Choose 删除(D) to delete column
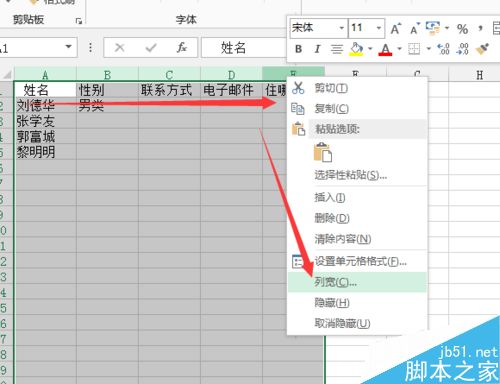500x384 pixels. 357,218
